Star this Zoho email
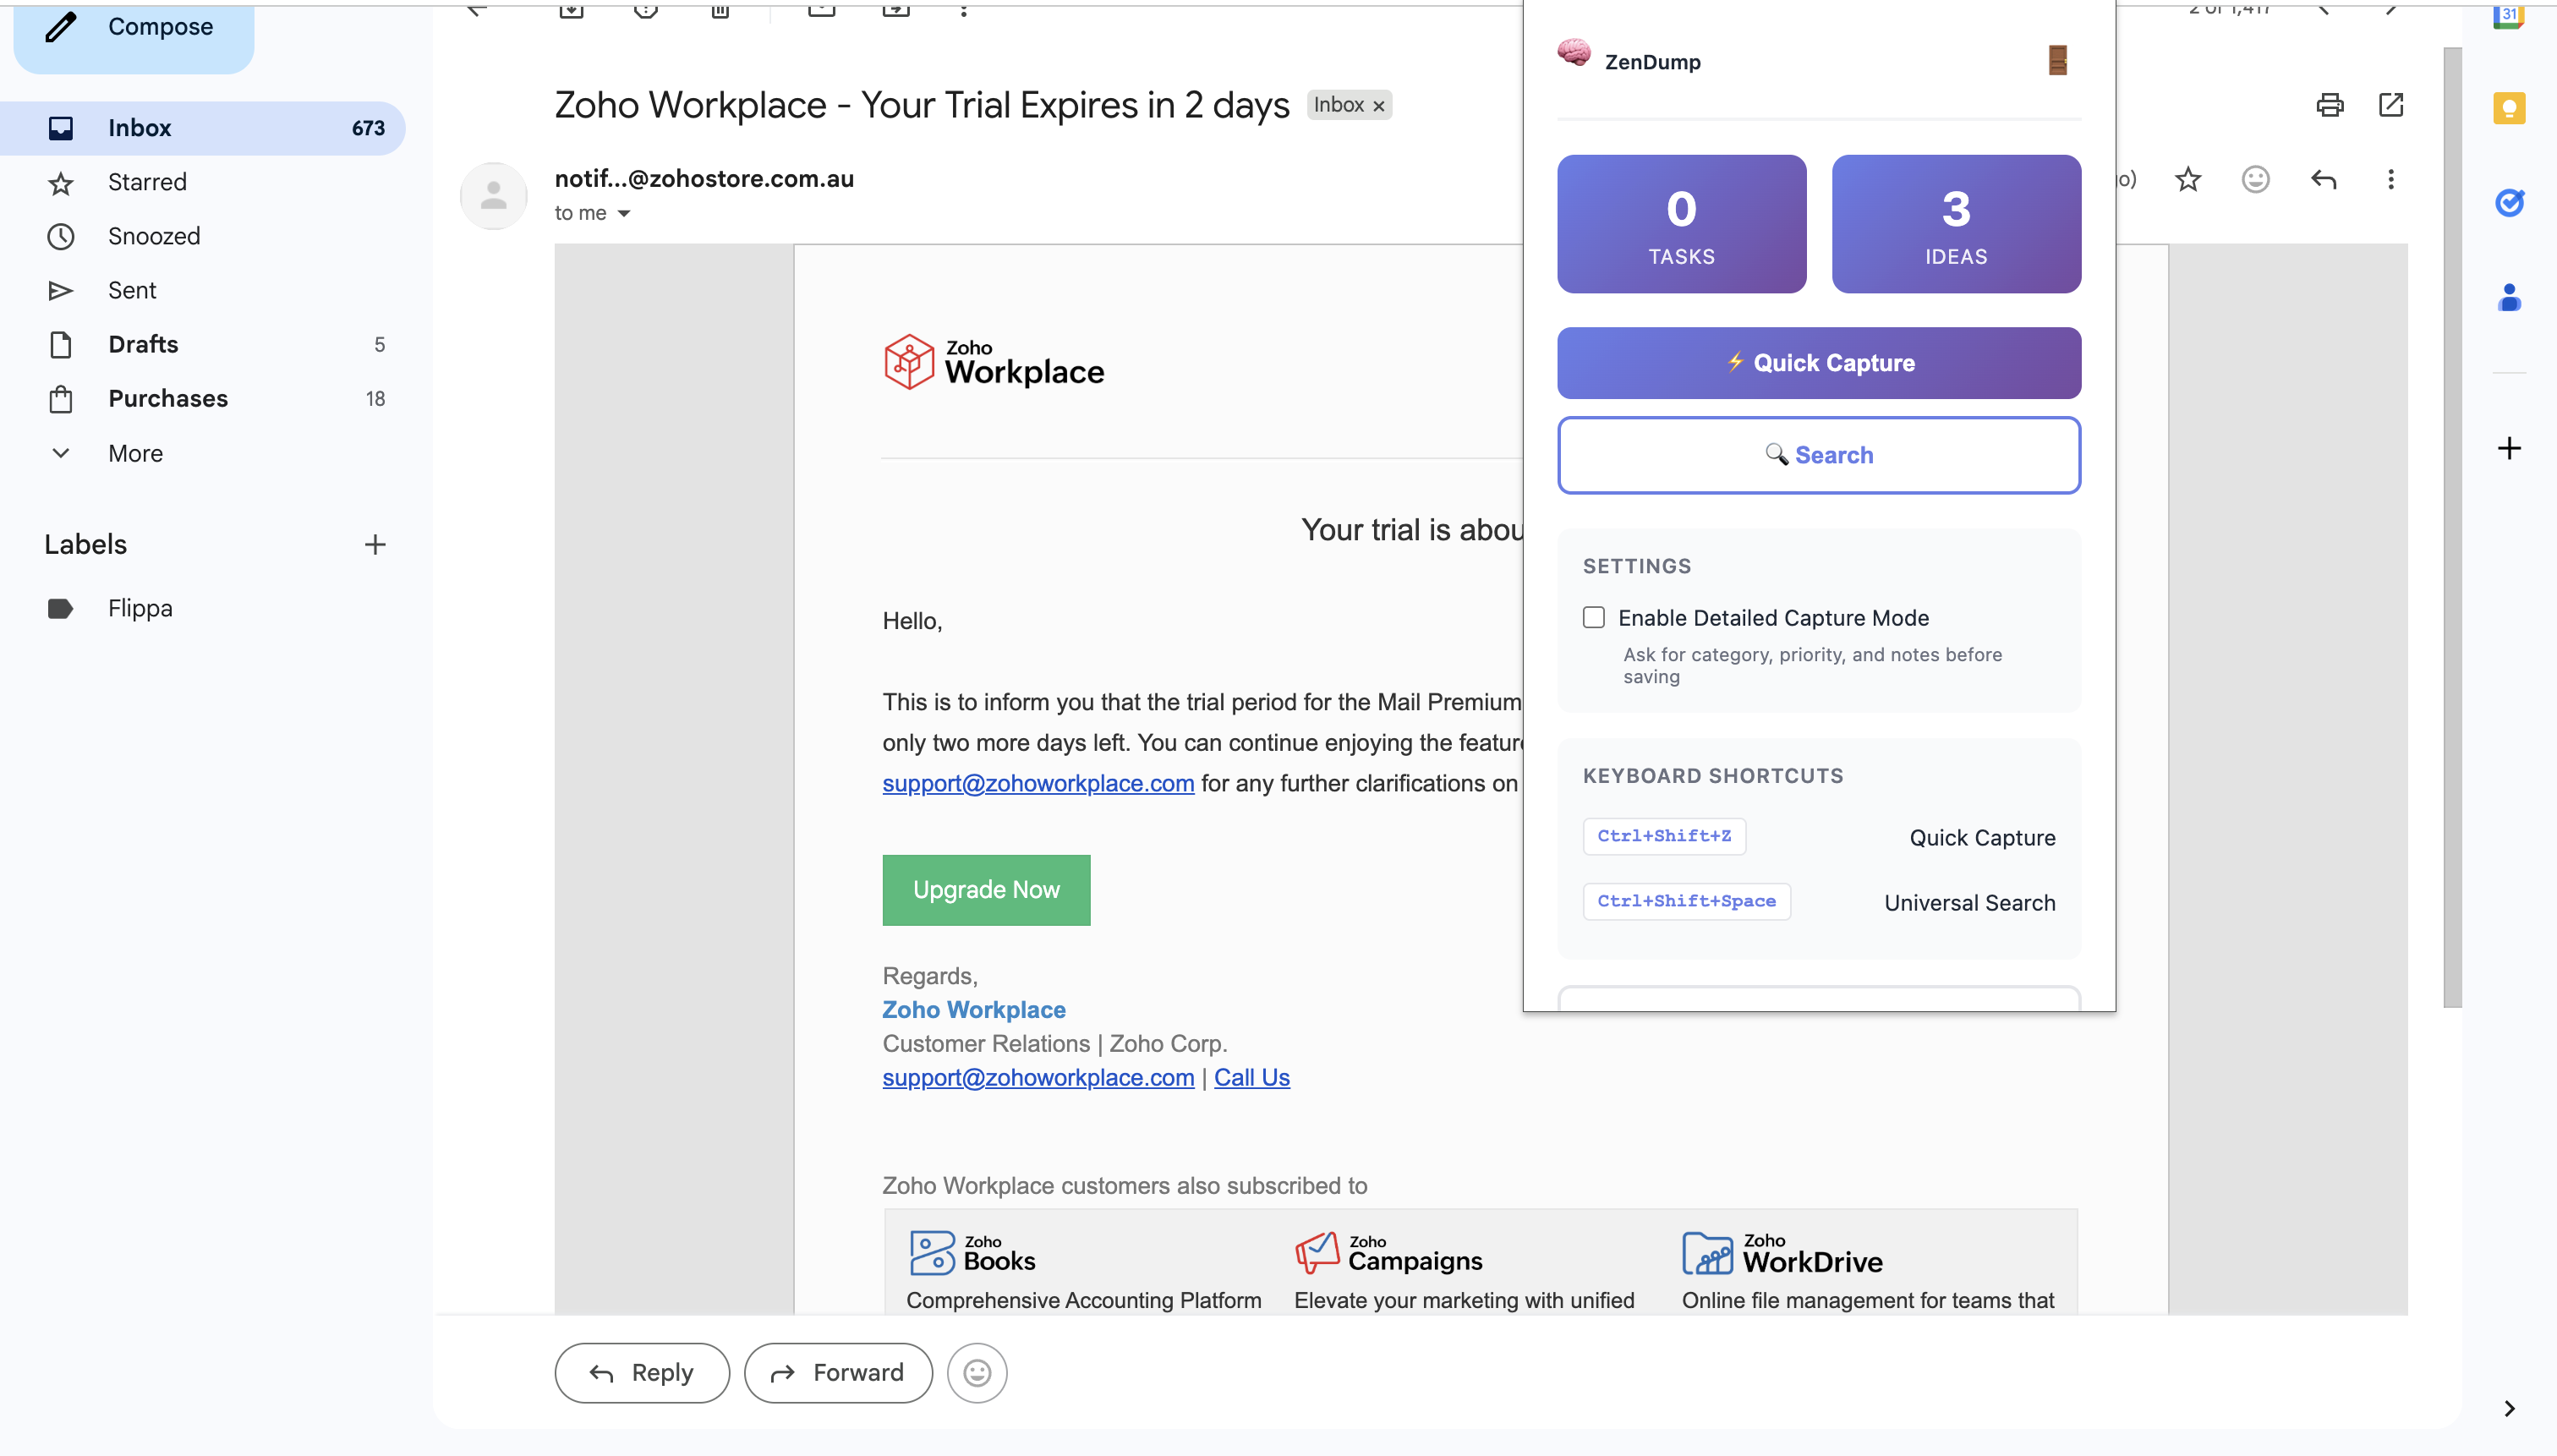Screen dimensions: 2557x1456 (2187, 180)
